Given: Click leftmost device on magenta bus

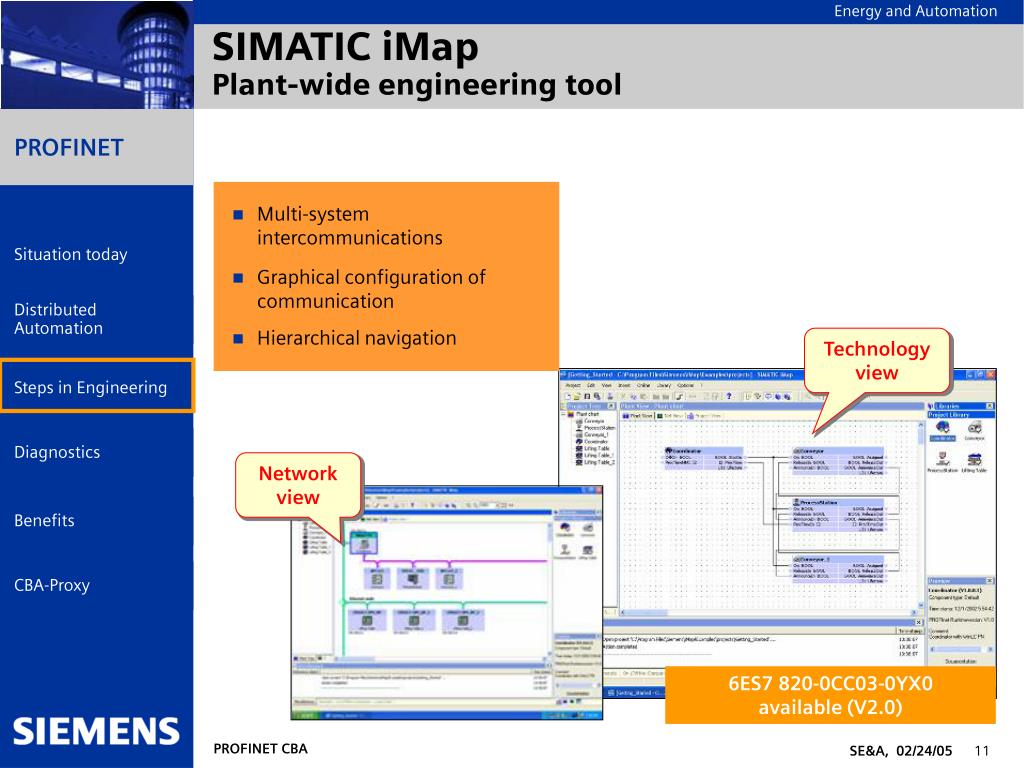Looking at the screenshot, I should pyautogui.click(x=377, y=579).
